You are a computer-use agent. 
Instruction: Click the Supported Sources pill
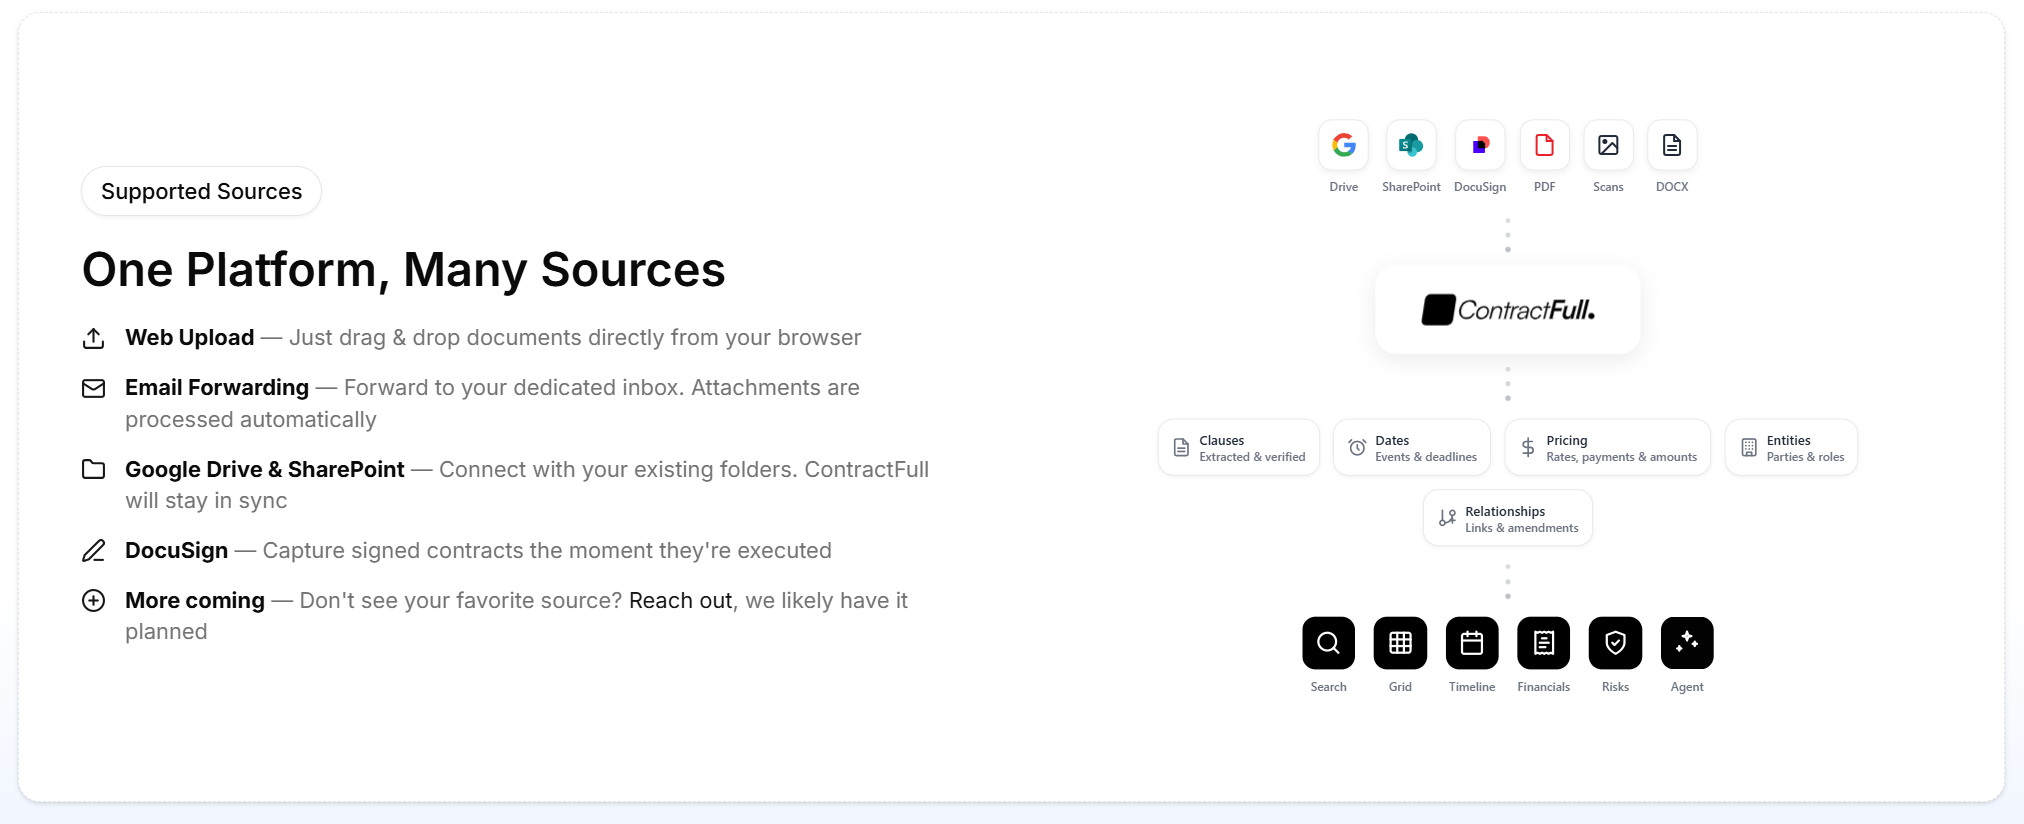click(x=201, y=191)
